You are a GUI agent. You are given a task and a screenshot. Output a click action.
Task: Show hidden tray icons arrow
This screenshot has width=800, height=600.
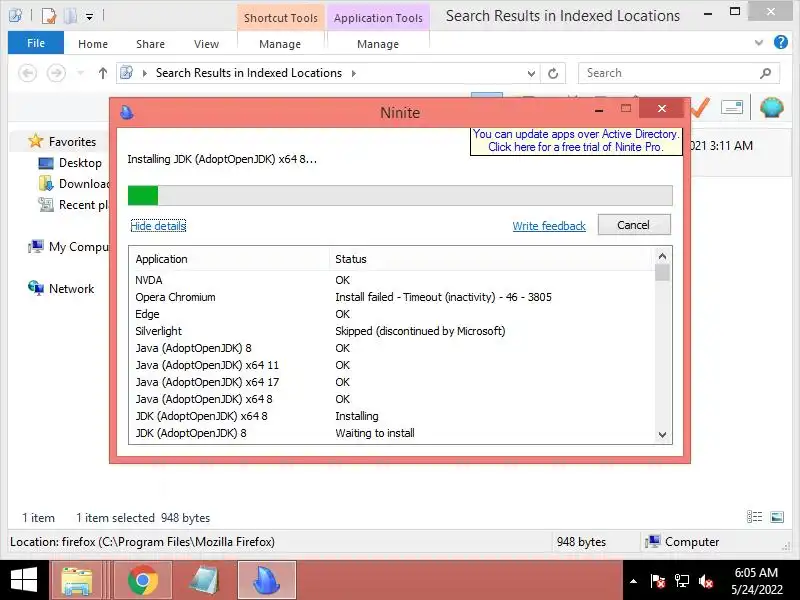click(633, 581)
